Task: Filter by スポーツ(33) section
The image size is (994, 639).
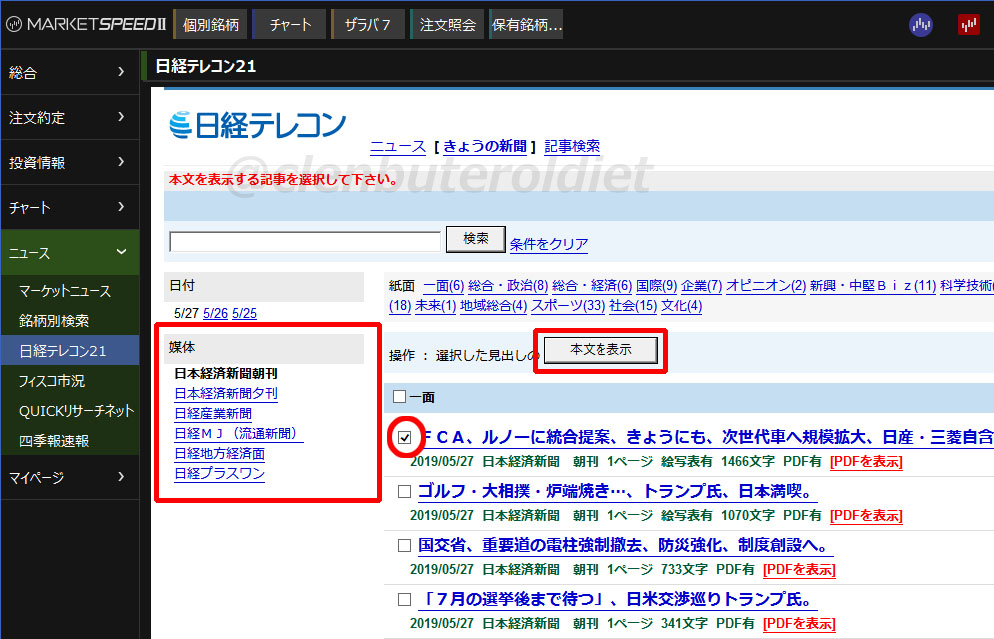Action: click(568, 306)
